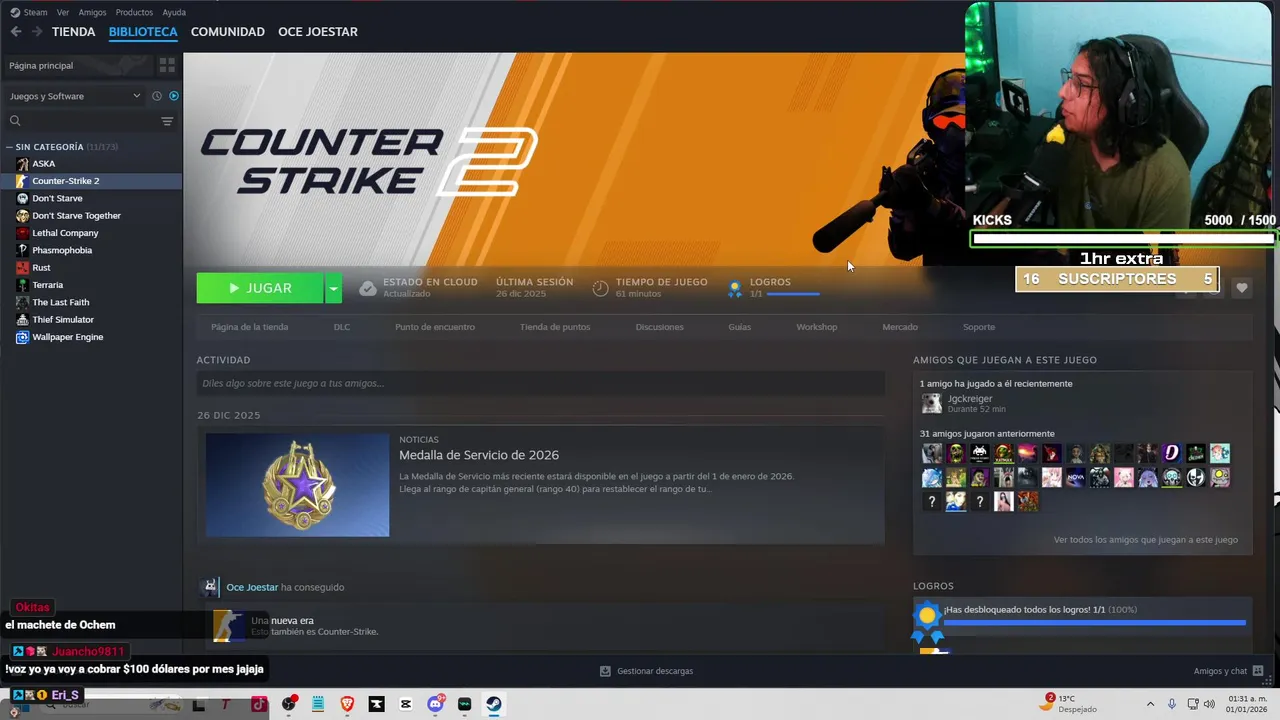This screenshot has height=720, width=1280.
Task: Open Página de la tienda link
Action: click(249, 327)
